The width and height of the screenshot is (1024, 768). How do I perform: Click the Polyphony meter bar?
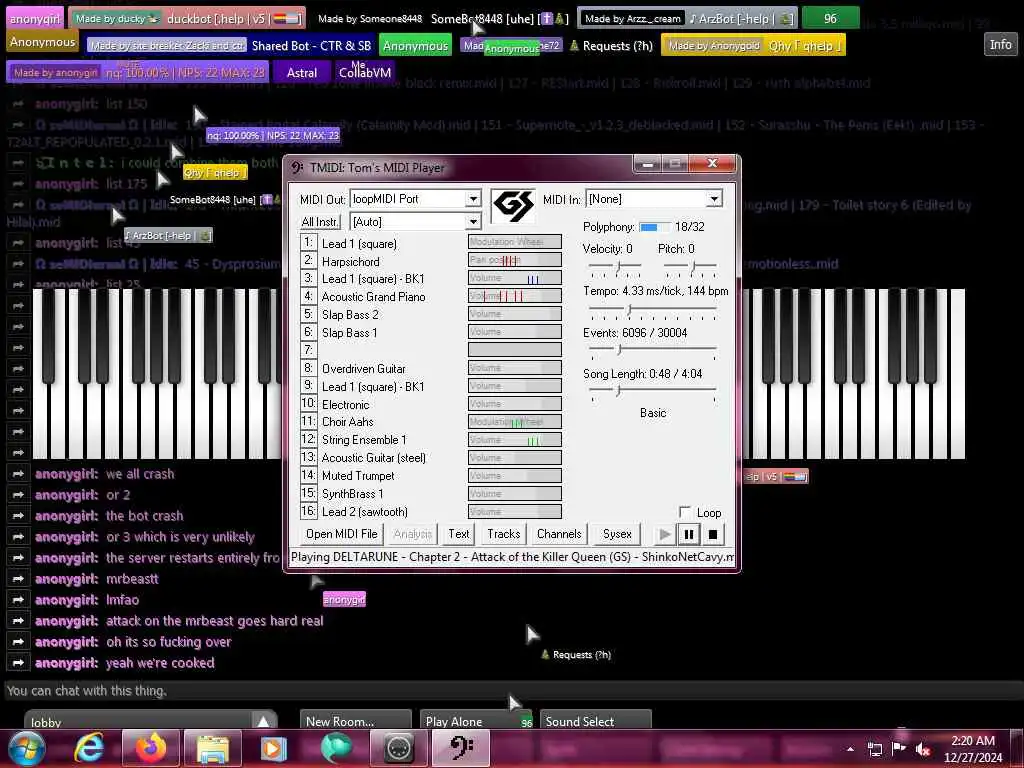pos(654,227)
